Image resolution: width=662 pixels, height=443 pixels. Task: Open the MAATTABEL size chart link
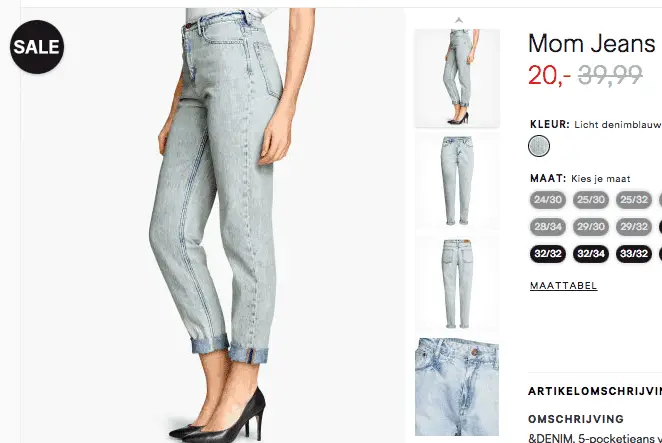pos(564,286)
